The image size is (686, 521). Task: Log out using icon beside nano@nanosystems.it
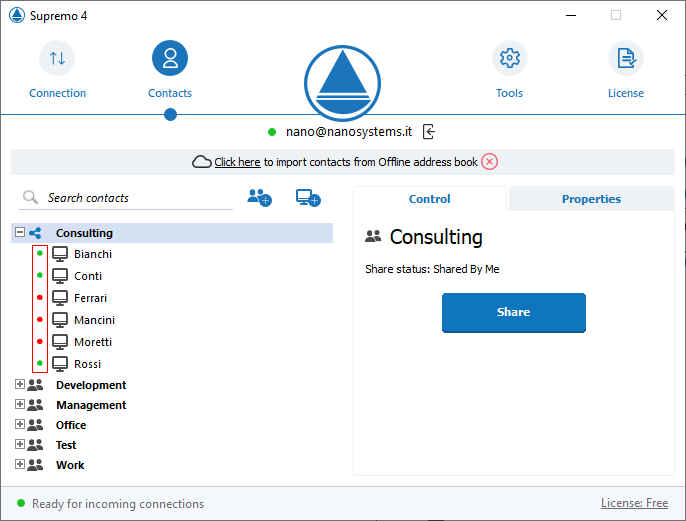(429, 131)
